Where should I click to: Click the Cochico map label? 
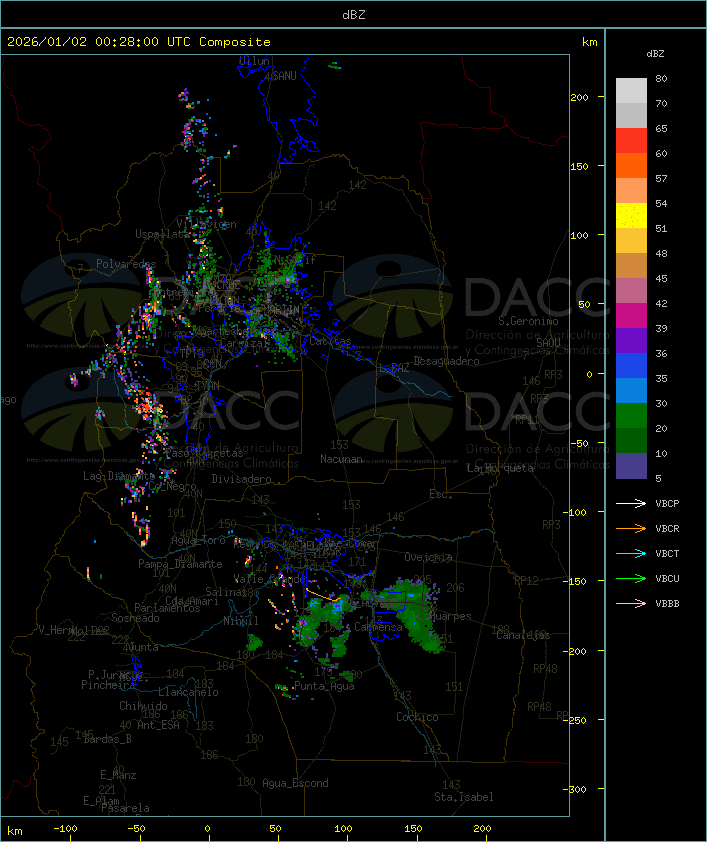coord(417,717)
